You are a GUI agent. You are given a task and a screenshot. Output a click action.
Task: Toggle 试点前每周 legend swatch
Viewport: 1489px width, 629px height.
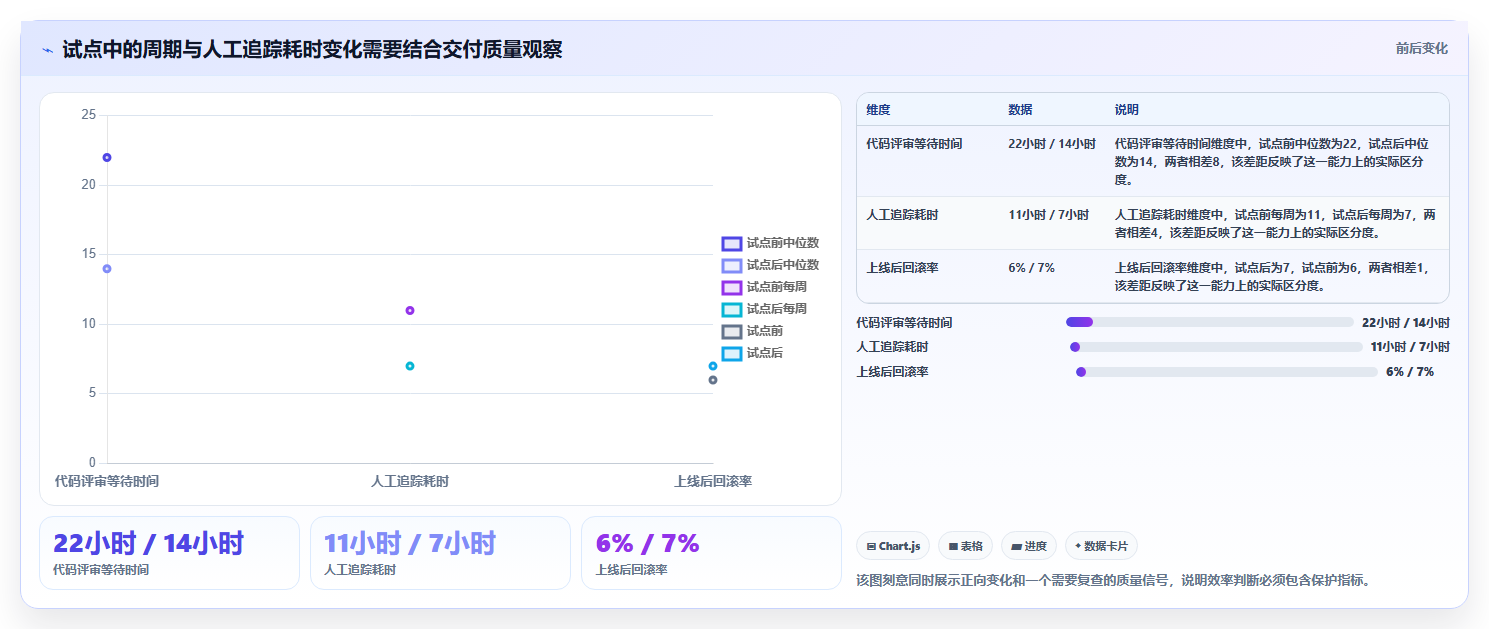731,287
